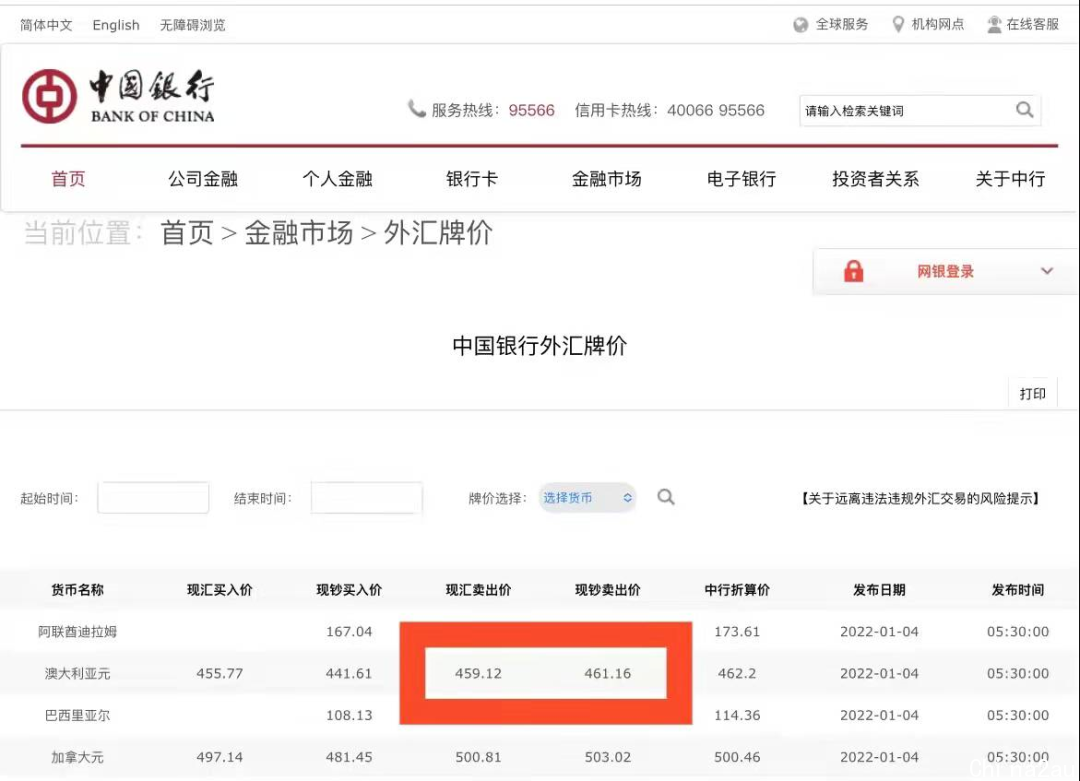Screen dimensions: 1080x781
Task: Select the 澳大利亚元 currency row name
Action: [77, 674]
